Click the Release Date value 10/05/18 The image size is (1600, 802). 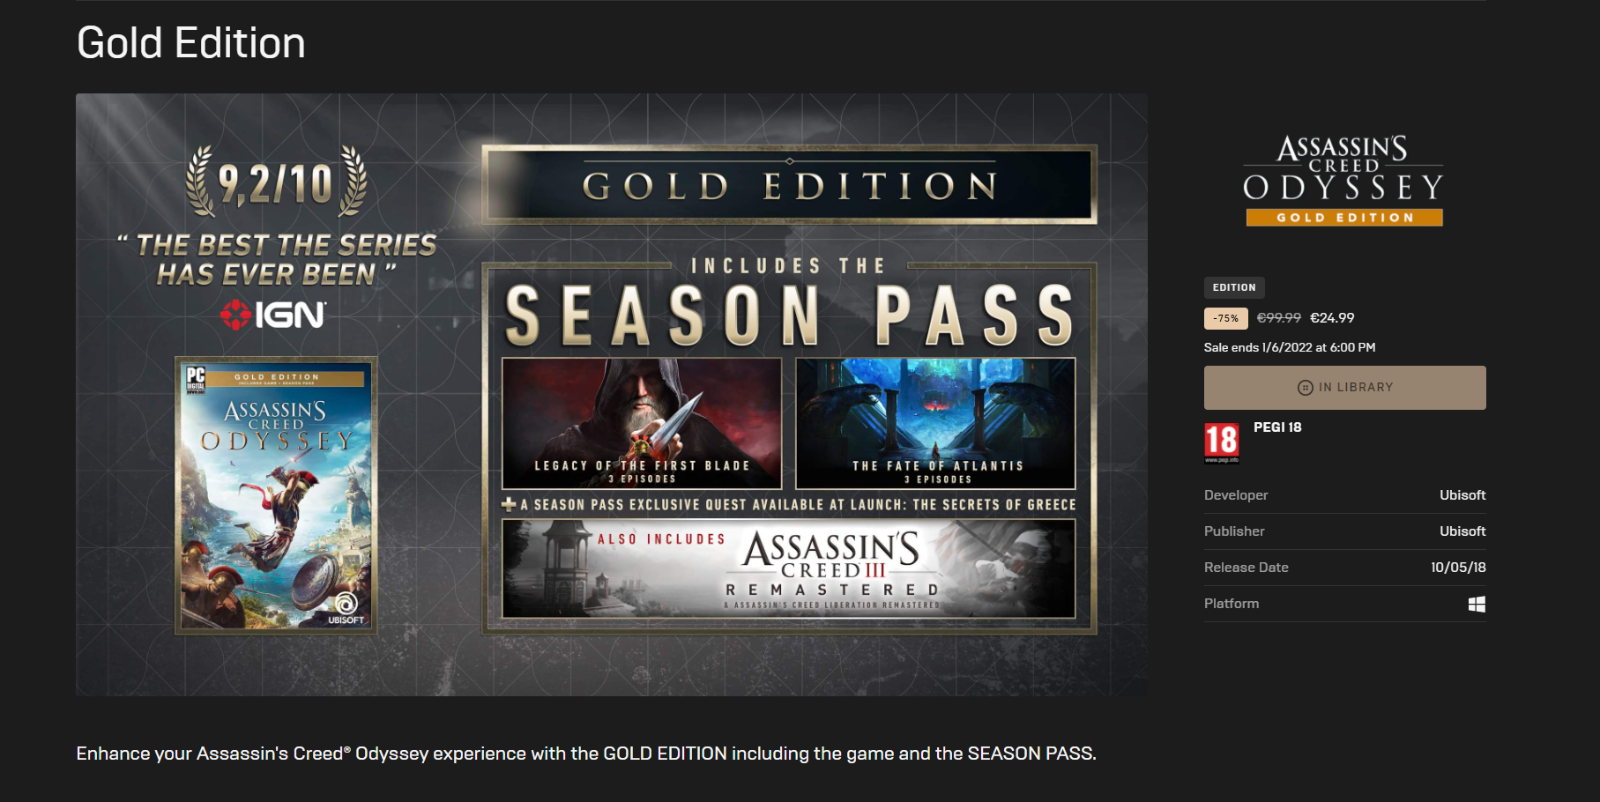1458,567
